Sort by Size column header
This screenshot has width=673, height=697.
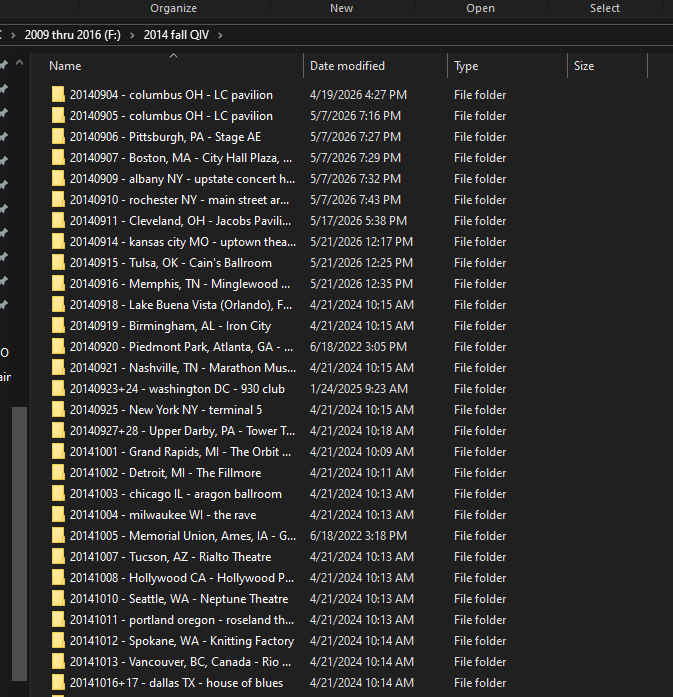point(584,66)
